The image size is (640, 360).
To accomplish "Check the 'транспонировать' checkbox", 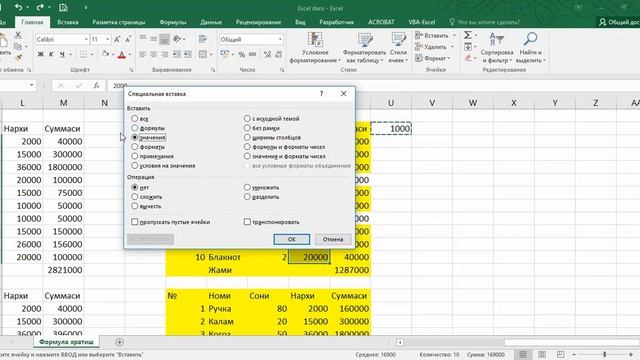I will pos(247,222).
